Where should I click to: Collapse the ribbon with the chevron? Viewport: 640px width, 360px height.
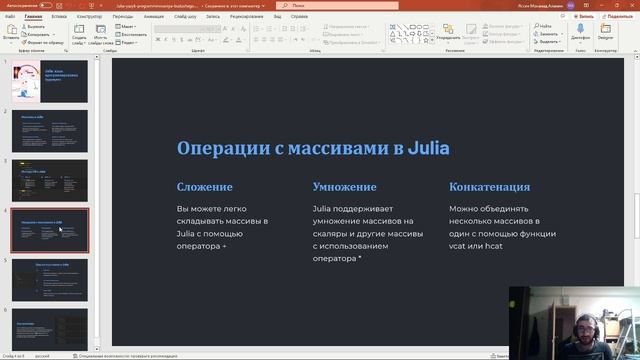[636, 51]
